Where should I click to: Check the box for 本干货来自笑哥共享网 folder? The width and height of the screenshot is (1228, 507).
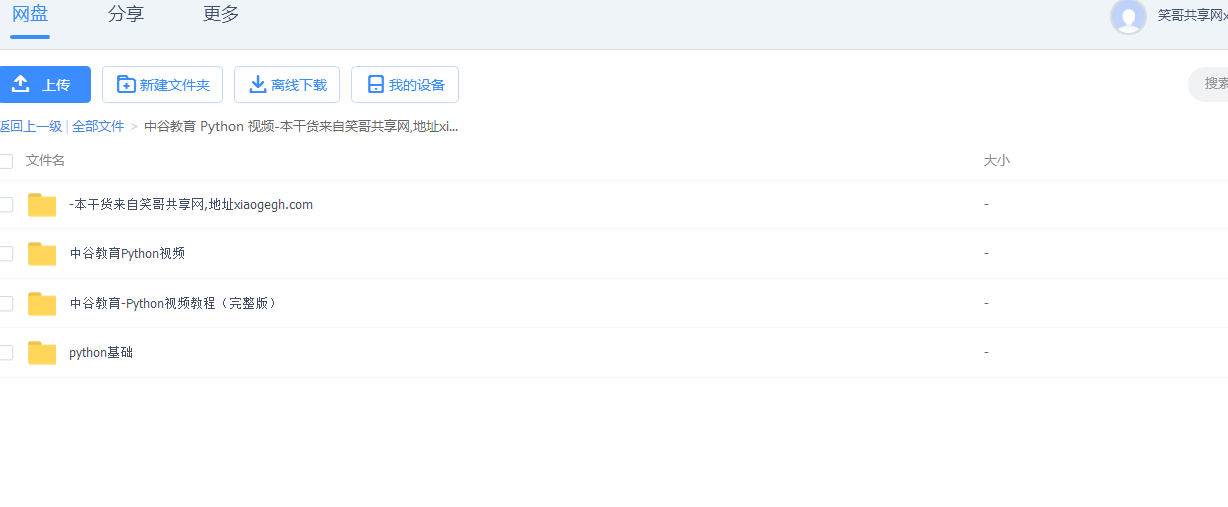click(x=6, y=205)
